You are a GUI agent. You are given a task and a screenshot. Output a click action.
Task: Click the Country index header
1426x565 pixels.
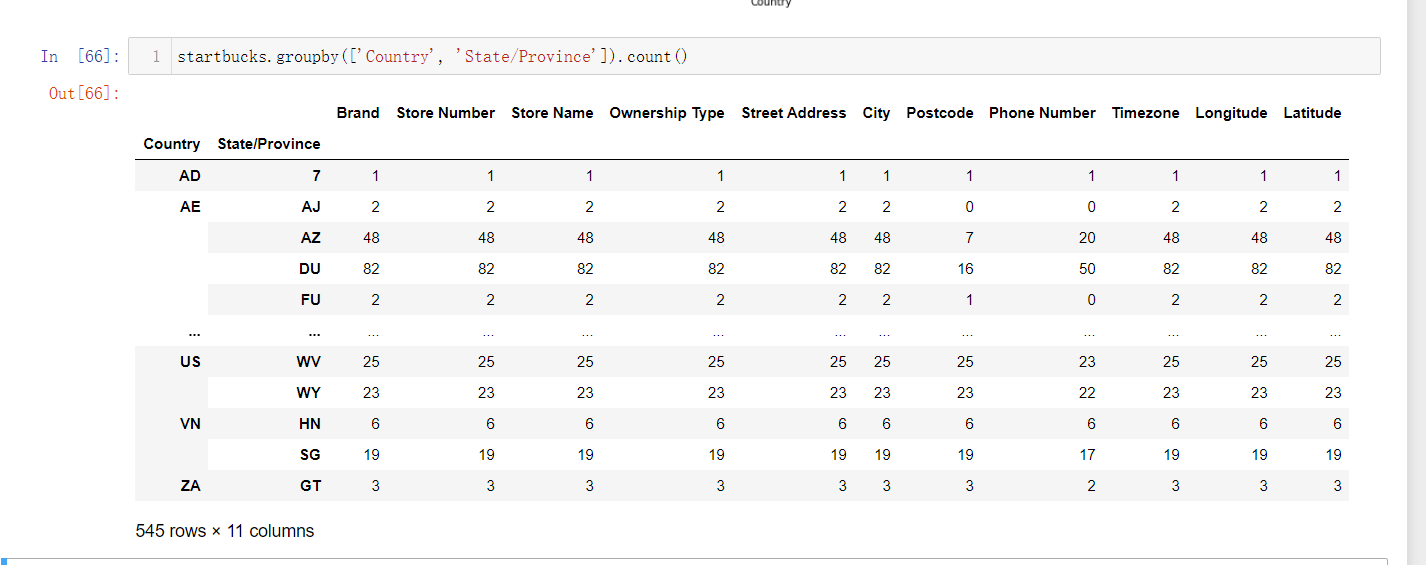point(172,144)
